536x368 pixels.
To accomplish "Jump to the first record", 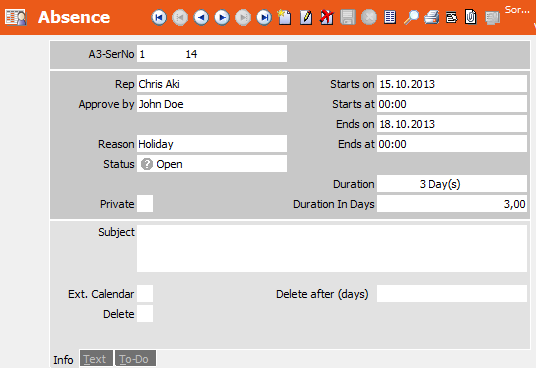I will pyautogui.click(x=159, y=17).
